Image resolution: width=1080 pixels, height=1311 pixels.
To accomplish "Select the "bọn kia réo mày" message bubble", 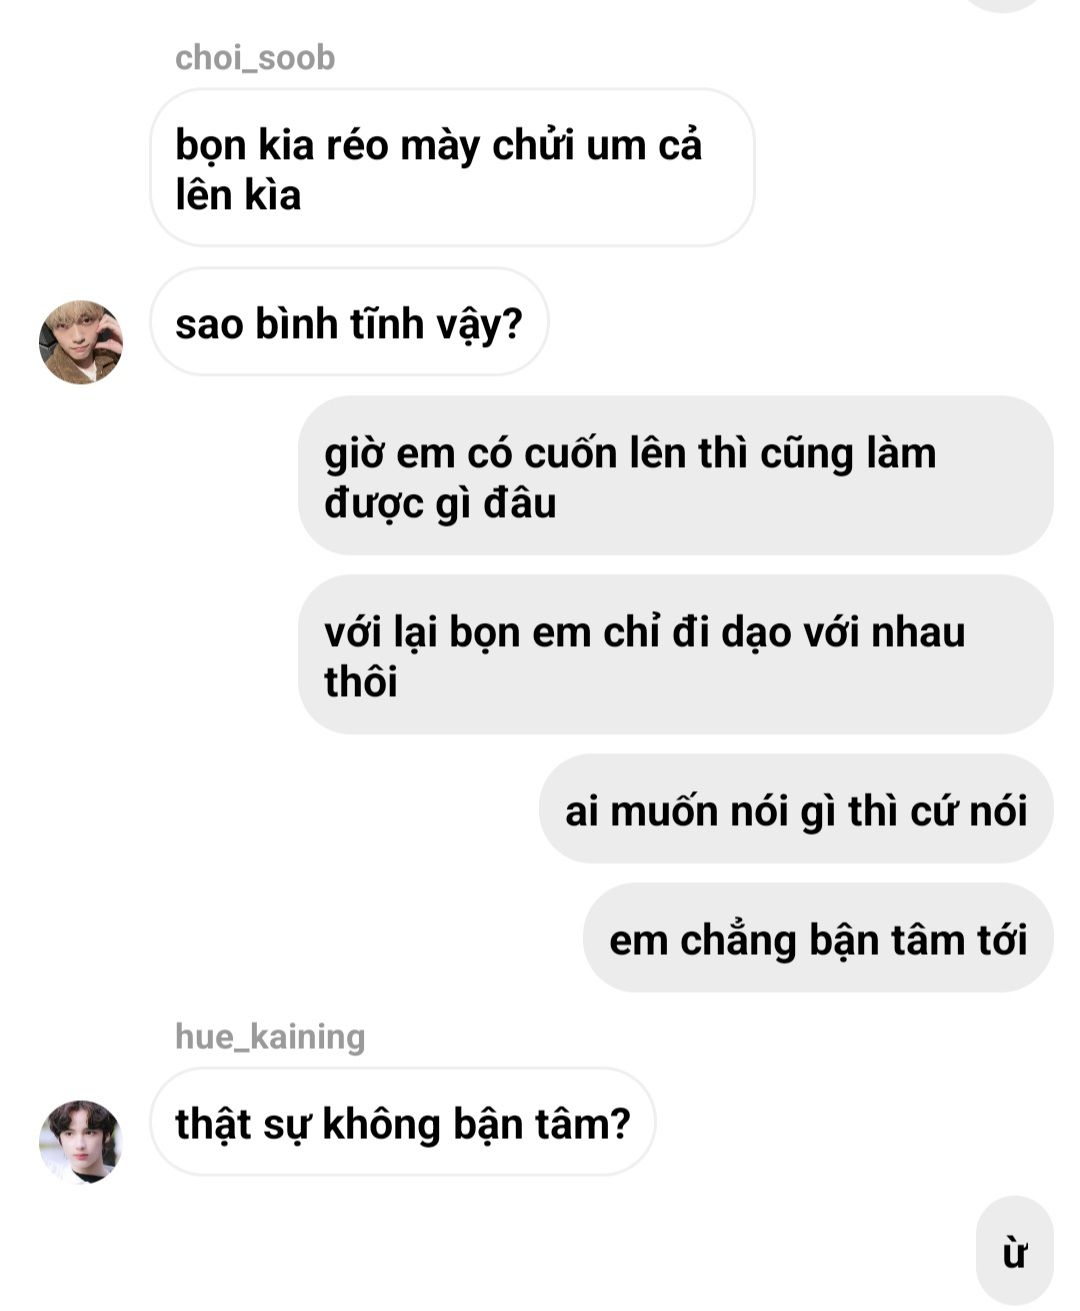I will click(x=452, y=168).
